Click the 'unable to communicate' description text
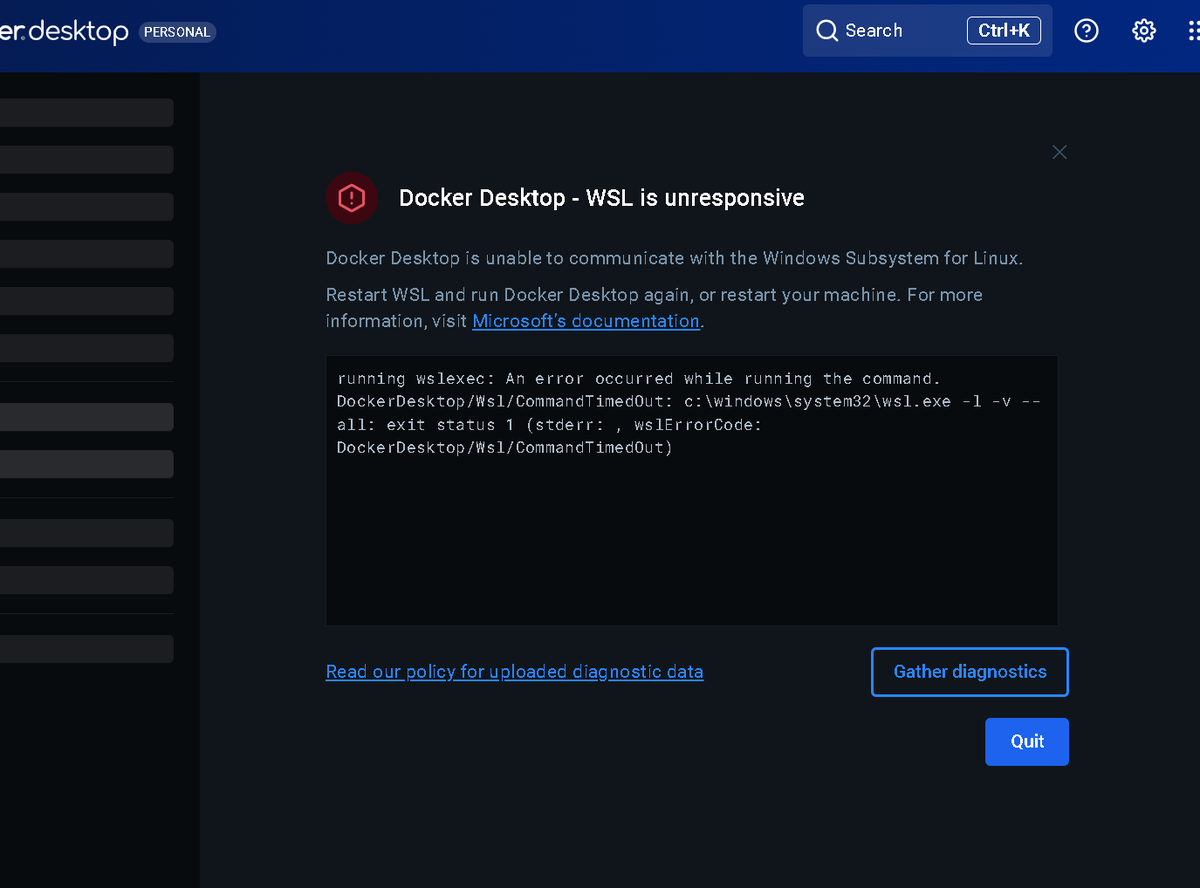1200x888 pixels. (x=675, y=258)
